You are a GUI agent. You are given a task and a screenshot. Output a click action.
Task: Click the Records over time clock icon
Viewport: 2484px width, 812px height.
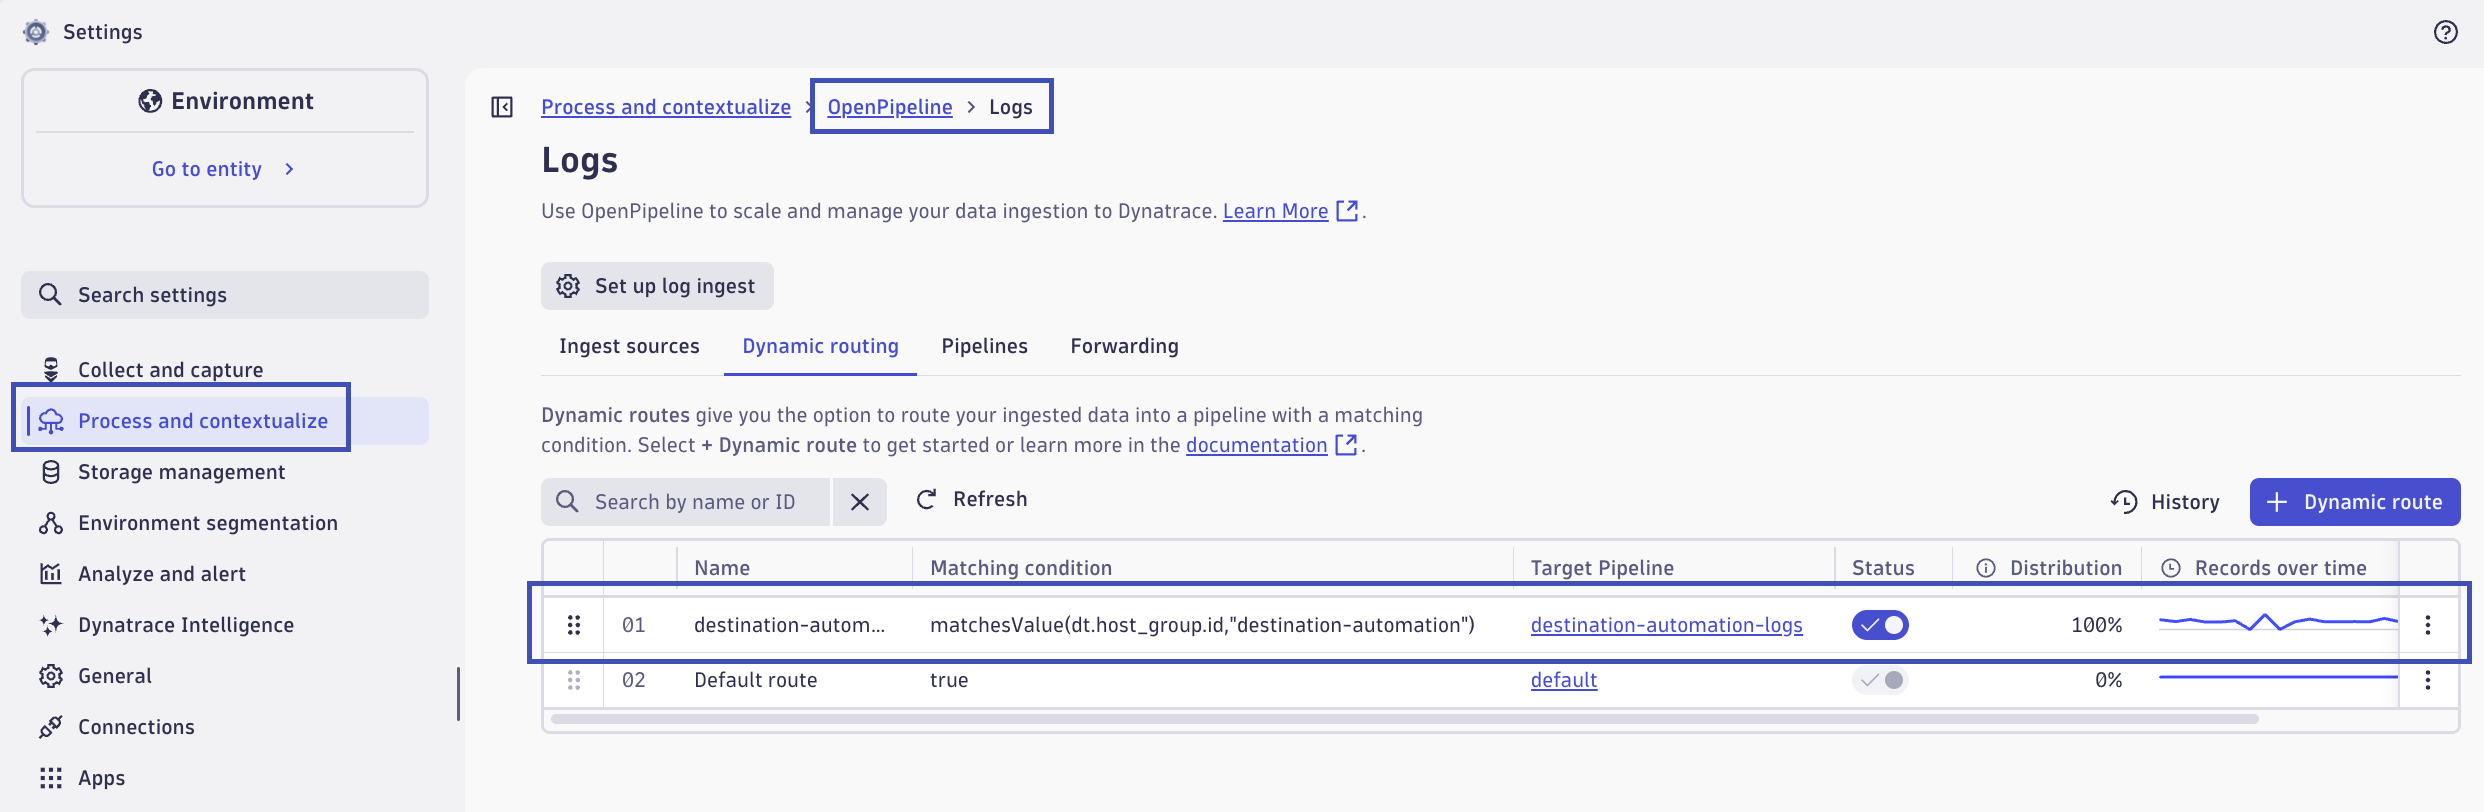click(x=2171, y=568)
